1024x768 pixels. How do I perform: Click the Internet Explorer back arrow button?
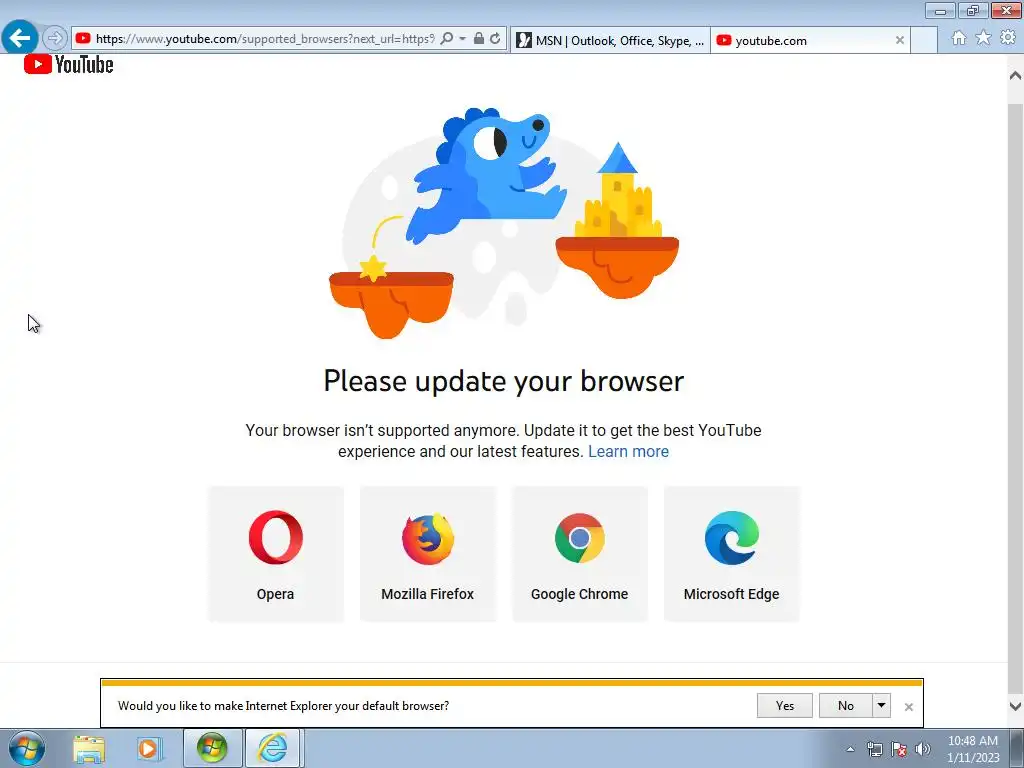point(20,38)
